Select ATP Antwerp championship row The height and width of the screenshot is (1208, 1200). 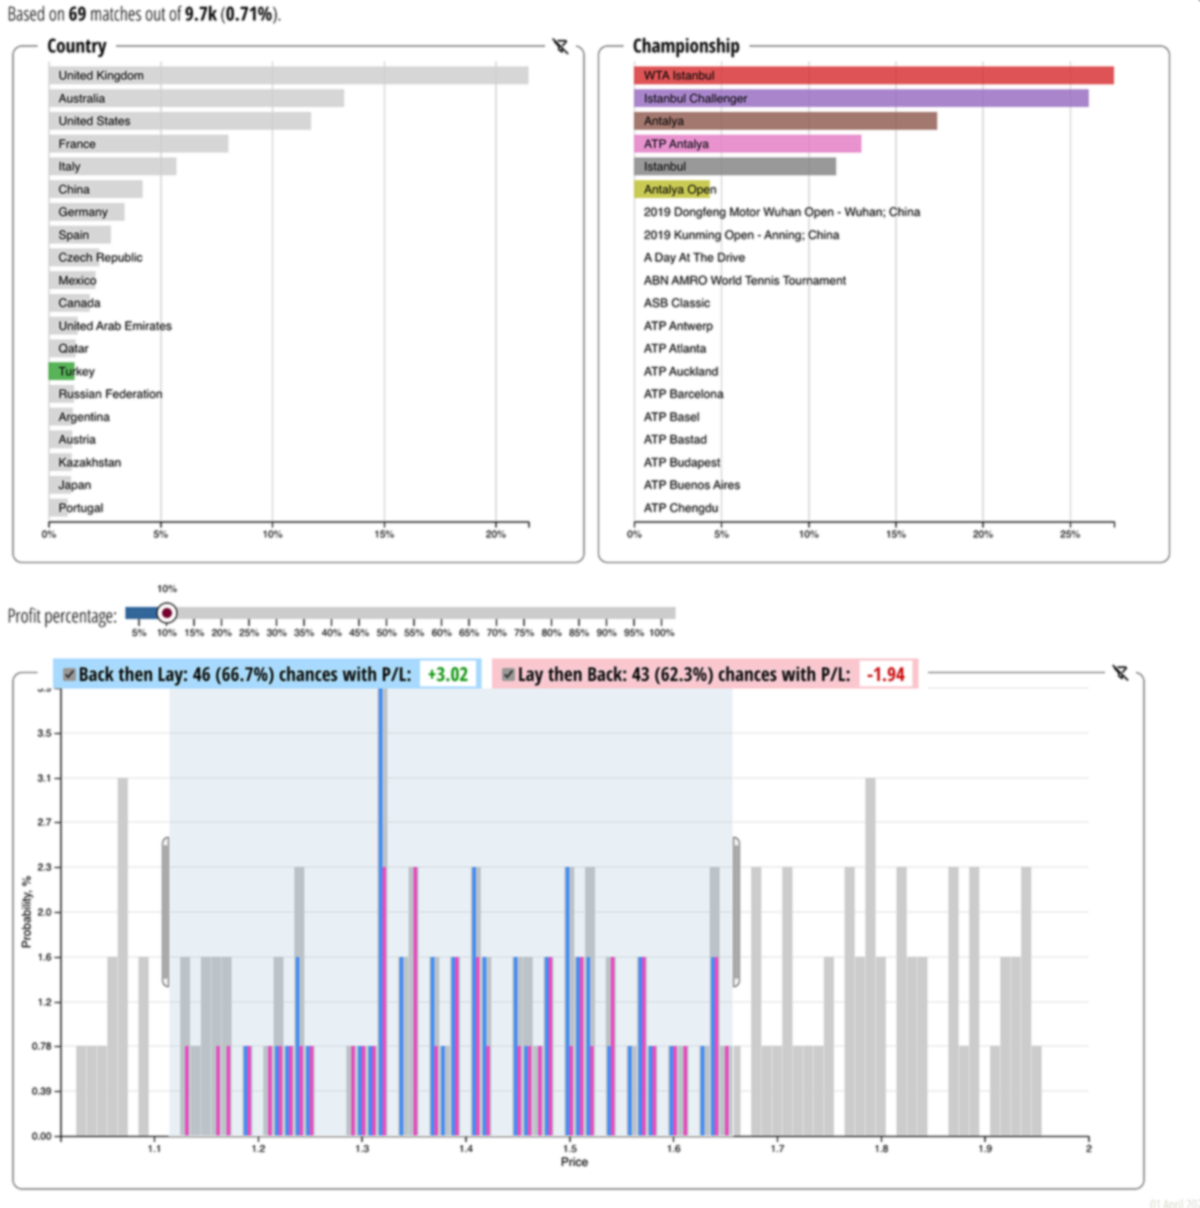678,326
